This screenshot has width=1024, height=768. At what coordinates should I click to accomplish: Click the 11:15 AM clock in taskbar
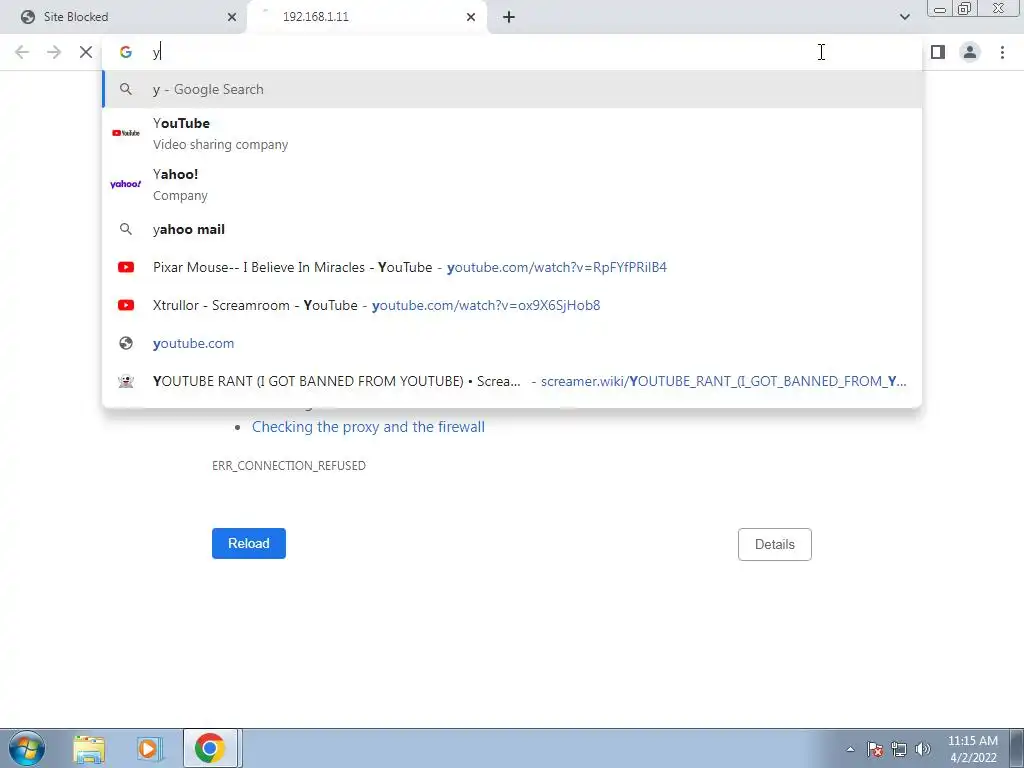point(972,741)
